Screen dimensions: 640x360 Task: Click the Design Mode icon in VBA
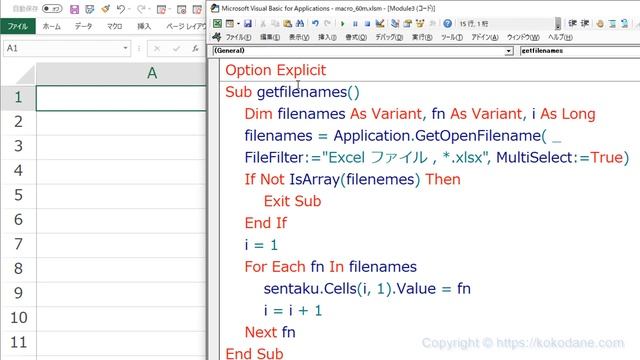coord(380,24)
